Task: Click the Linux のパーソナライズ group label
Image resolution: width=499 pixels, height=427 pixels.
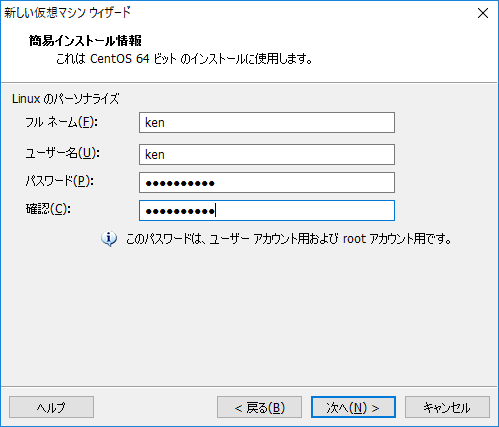Action: coord(65,99)
